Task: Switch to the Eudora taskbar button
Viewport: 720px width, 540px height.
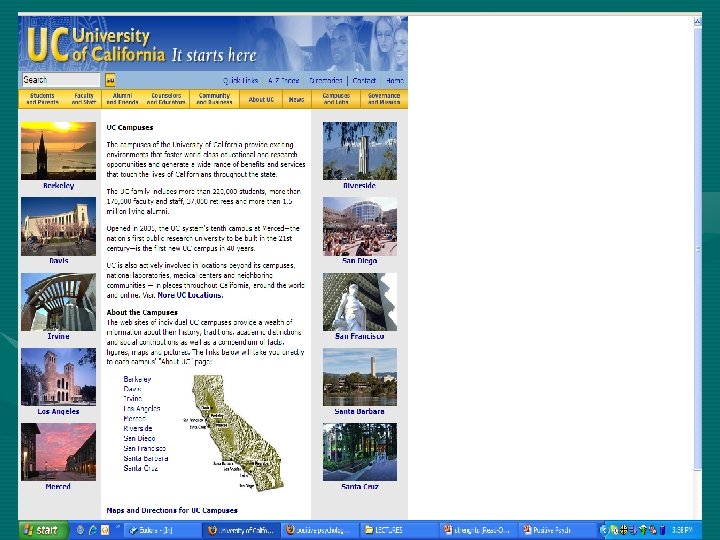Action: (162, 530)
